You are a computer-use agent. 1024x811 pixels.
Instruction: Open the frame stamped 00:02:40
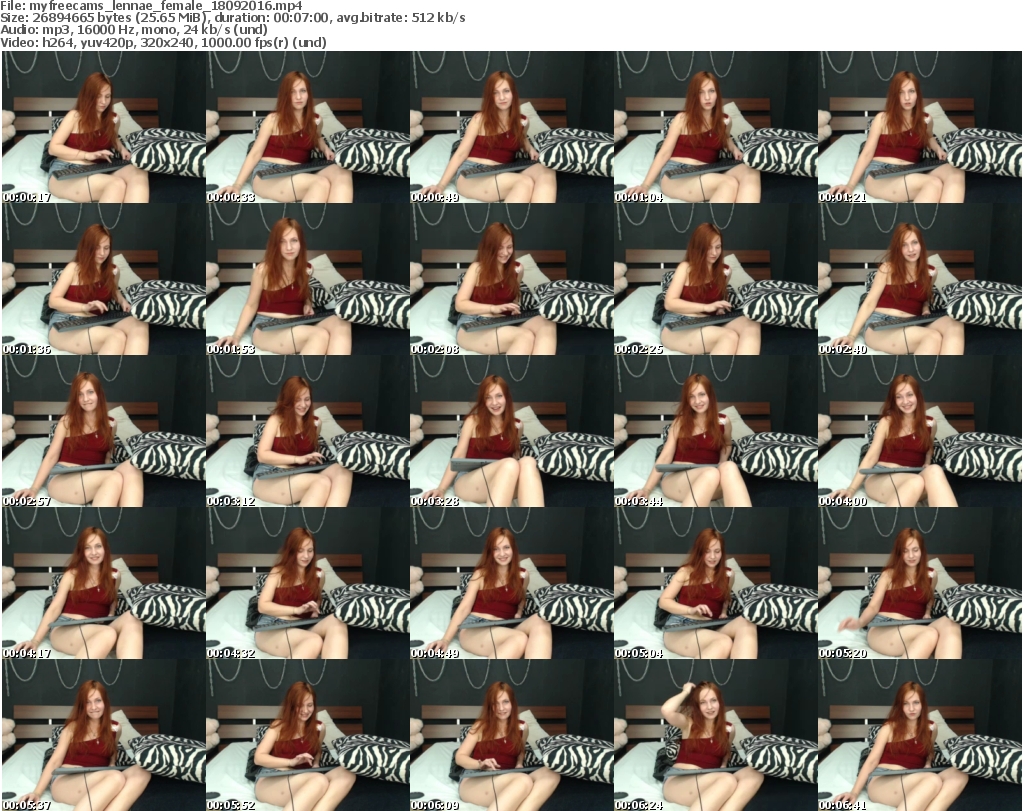click(920, 279)
